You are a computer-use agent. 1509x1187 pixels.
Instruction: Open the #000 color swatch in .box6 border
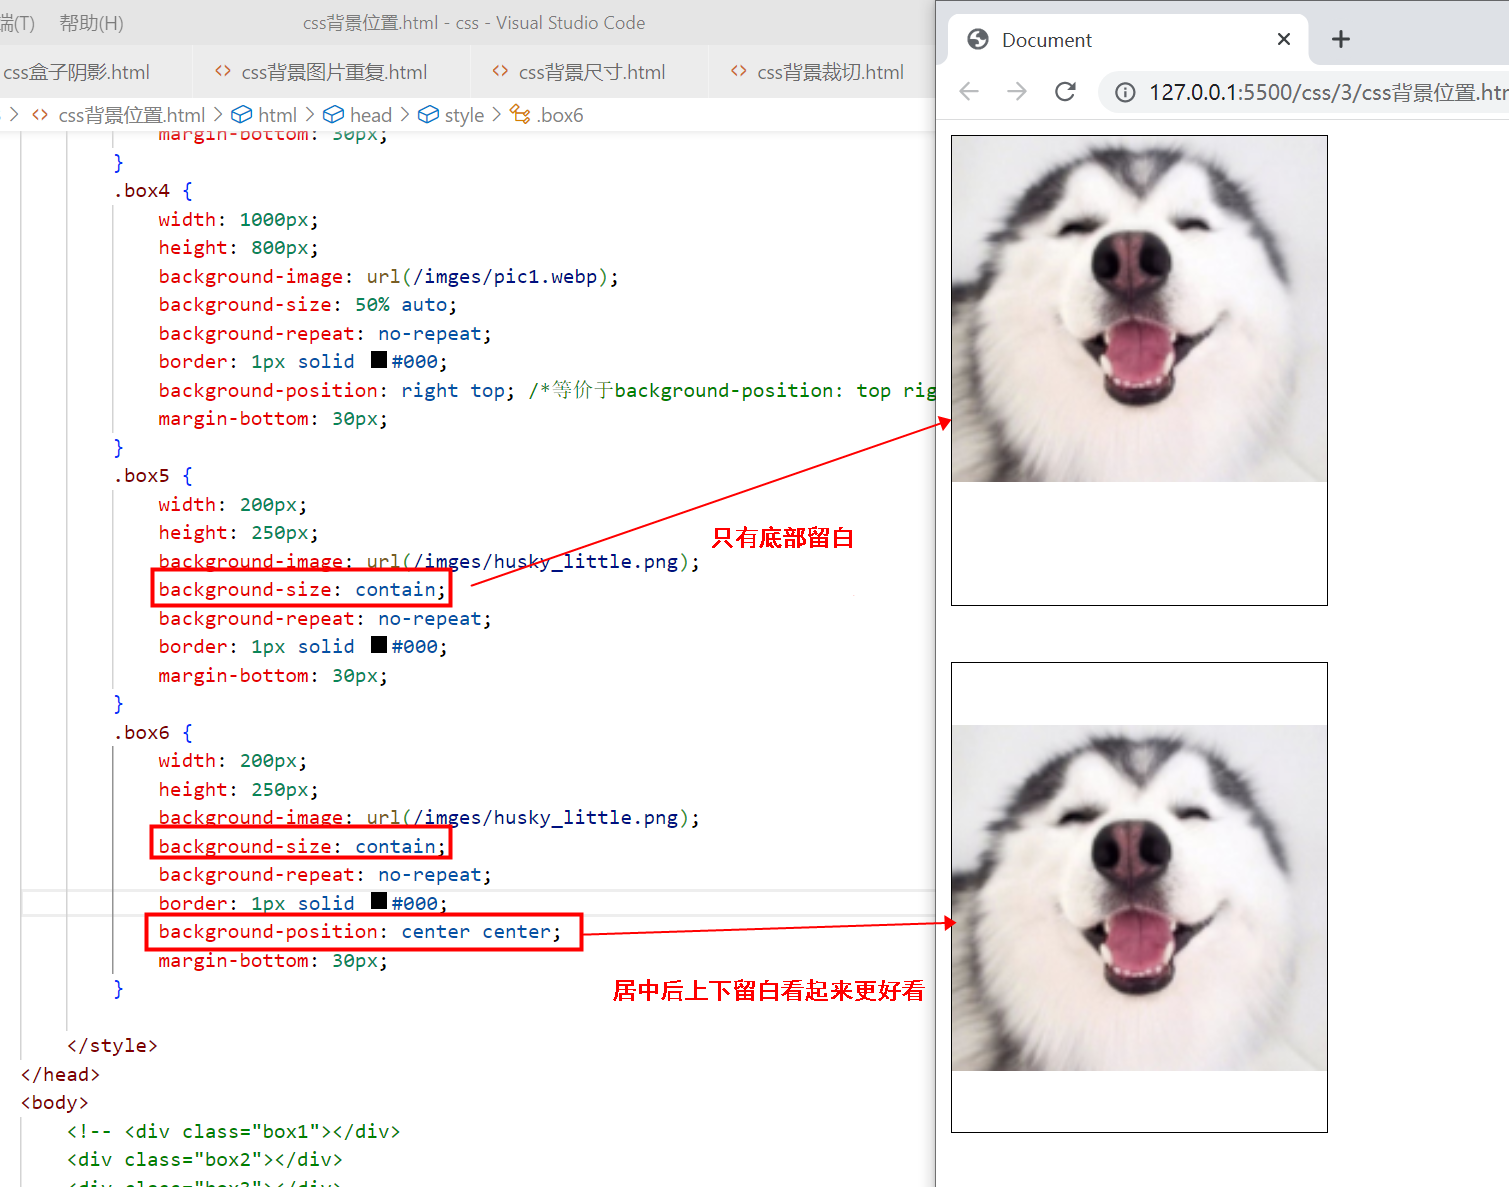coord(379,901)
